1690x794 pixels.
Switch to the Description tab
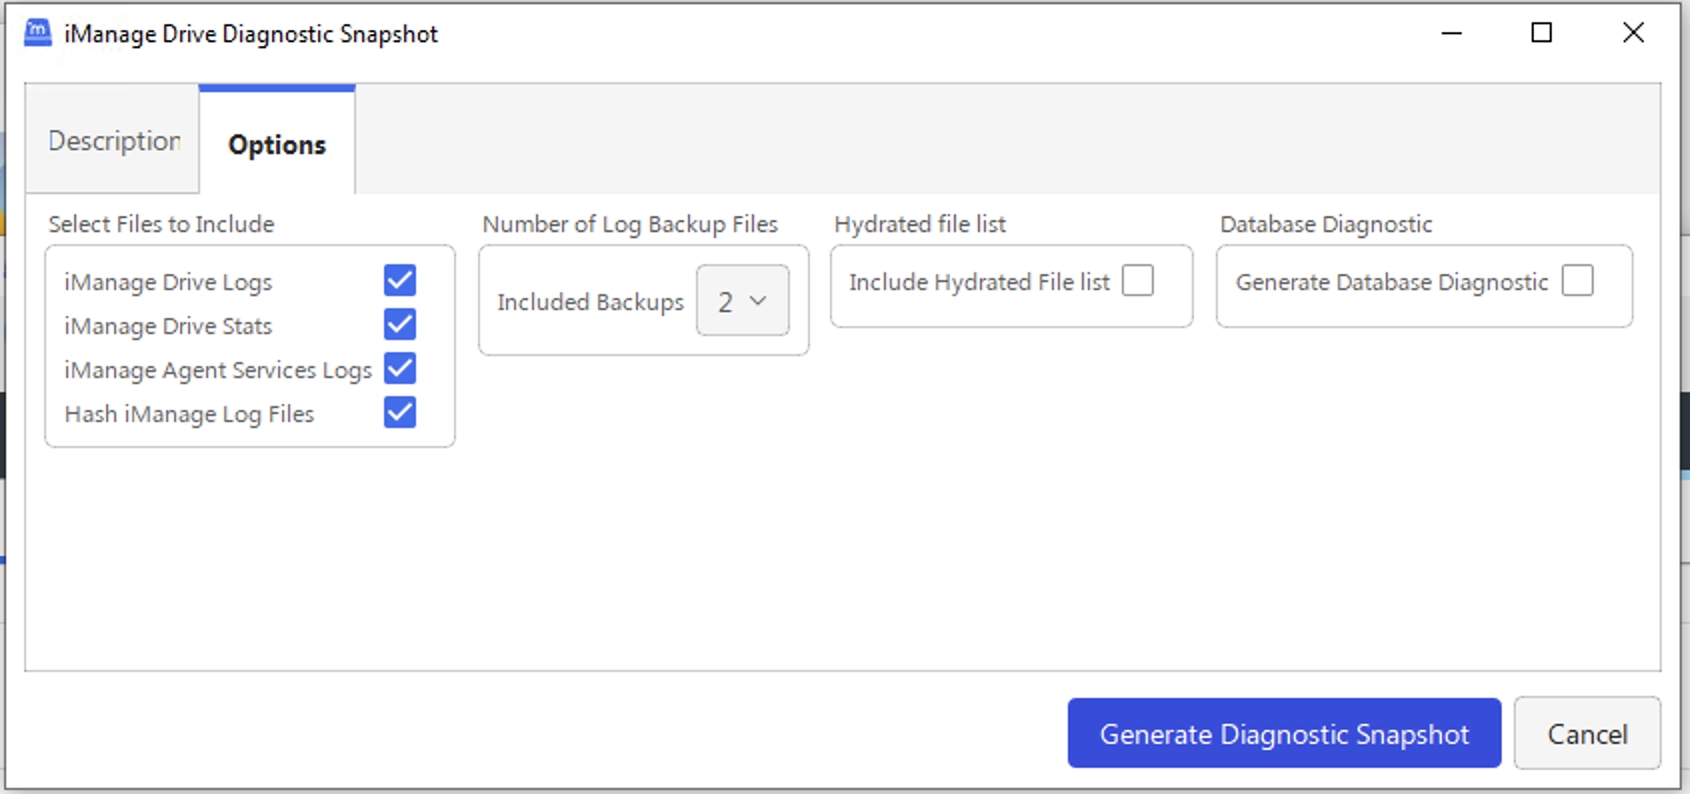114,141
